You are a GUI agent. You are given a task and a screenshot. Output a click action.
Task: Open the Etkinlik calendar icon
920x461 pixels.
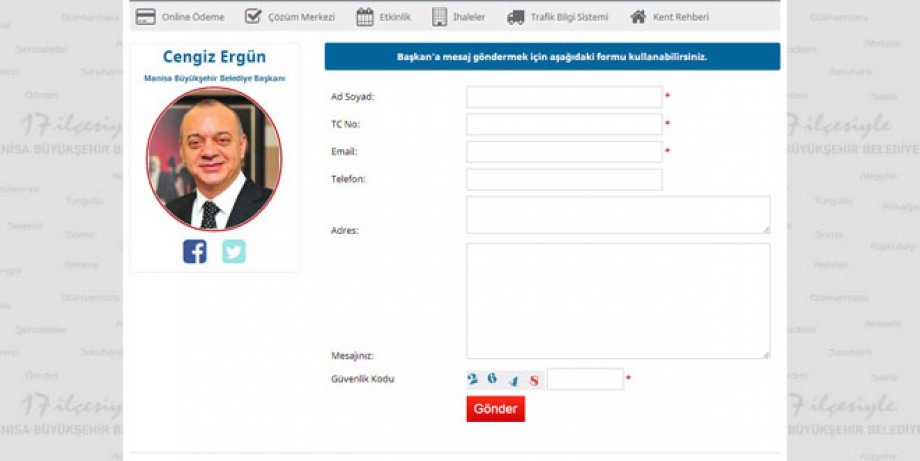point(365,17)
